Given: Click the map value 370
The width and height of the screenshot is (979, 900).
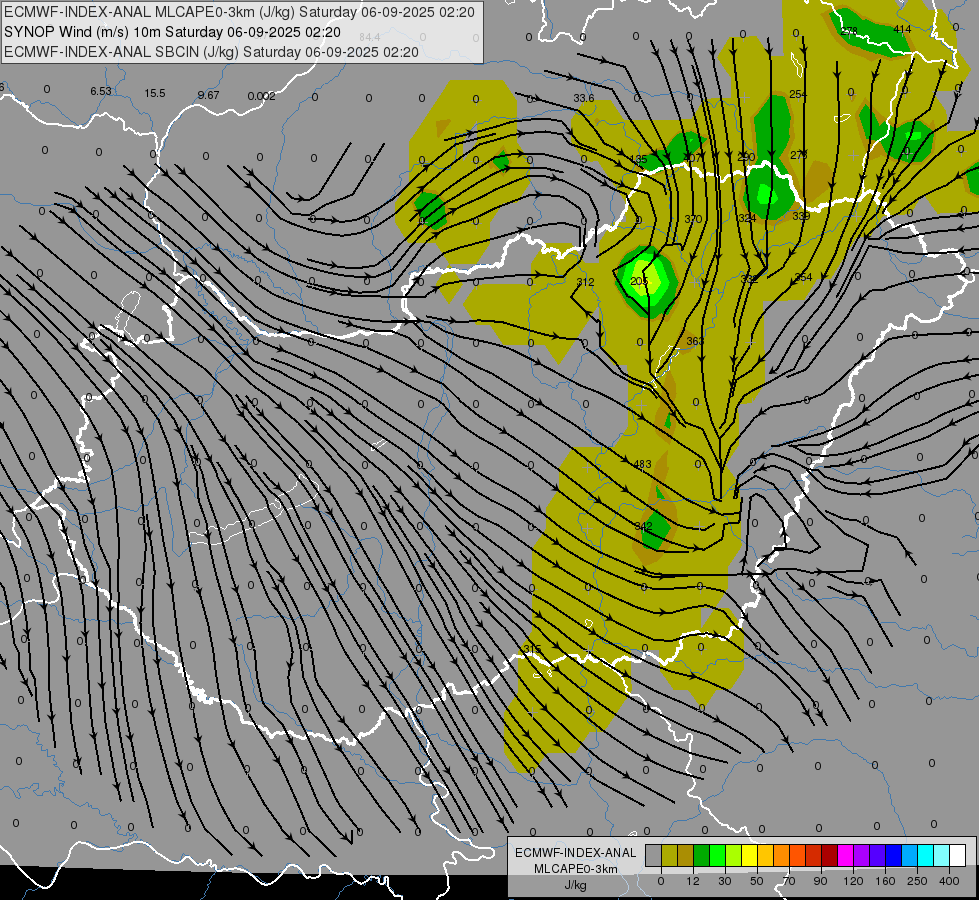Looking at the screenshot, I should pyautogui.click(x=693, y=219).
